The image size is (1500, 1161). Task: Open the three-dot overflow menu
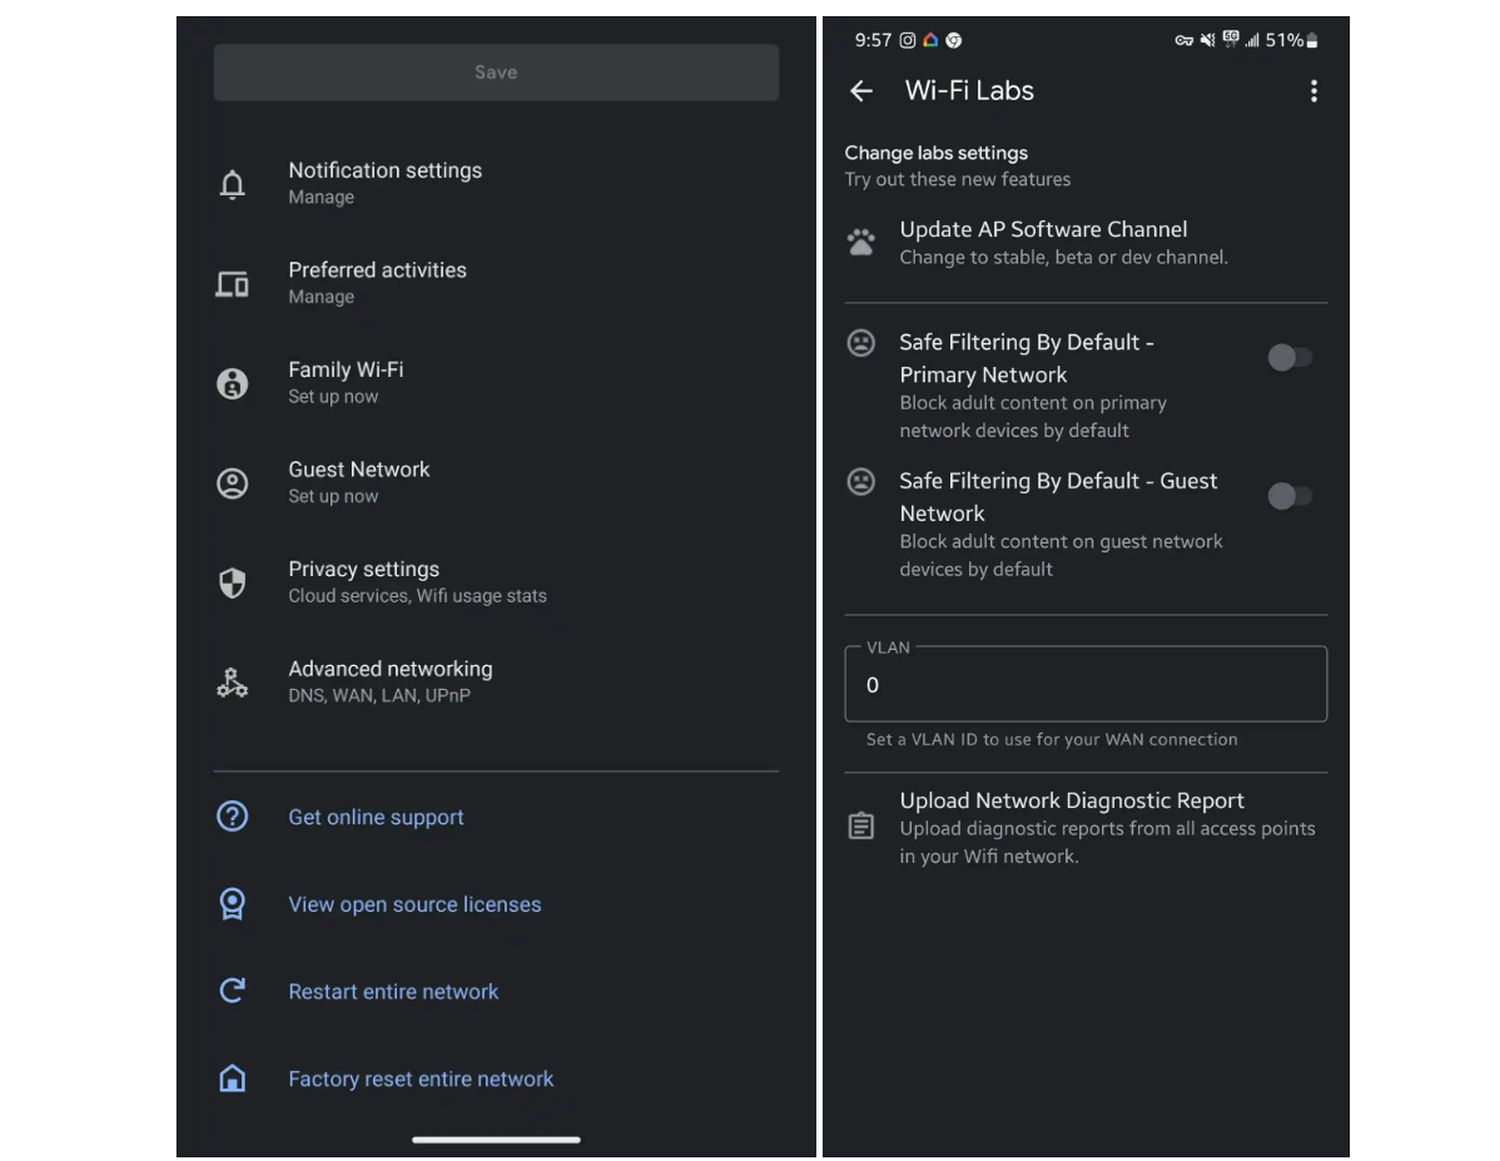pos(1313,91)
